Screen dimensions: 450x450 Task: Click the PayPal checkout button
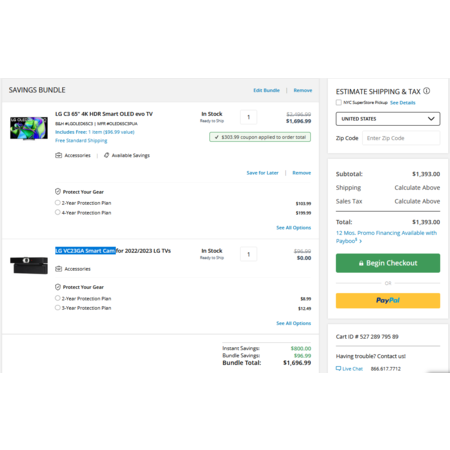pyautogui.click(x=388, y=300)
